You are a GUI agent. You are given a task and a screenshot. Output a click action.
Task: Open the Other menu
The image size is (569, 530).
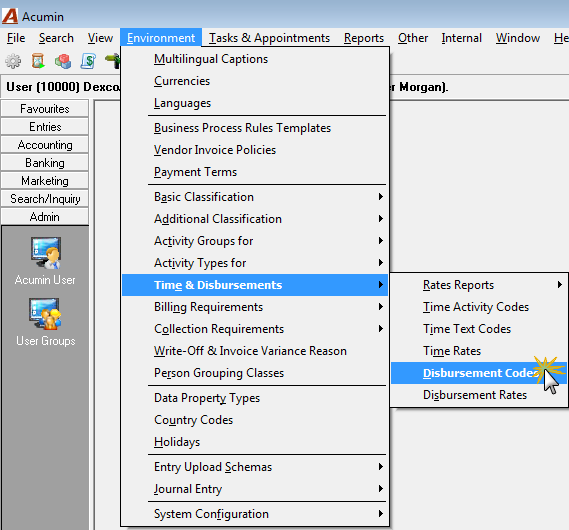pos(413,38)
